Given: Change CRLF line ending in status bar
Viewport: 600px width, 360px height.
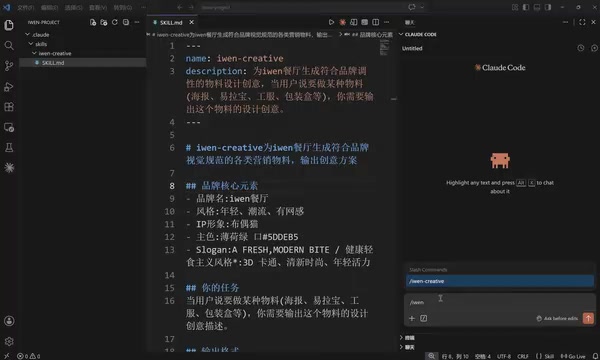Looking at the screenshot, I should tap(523, 356).
